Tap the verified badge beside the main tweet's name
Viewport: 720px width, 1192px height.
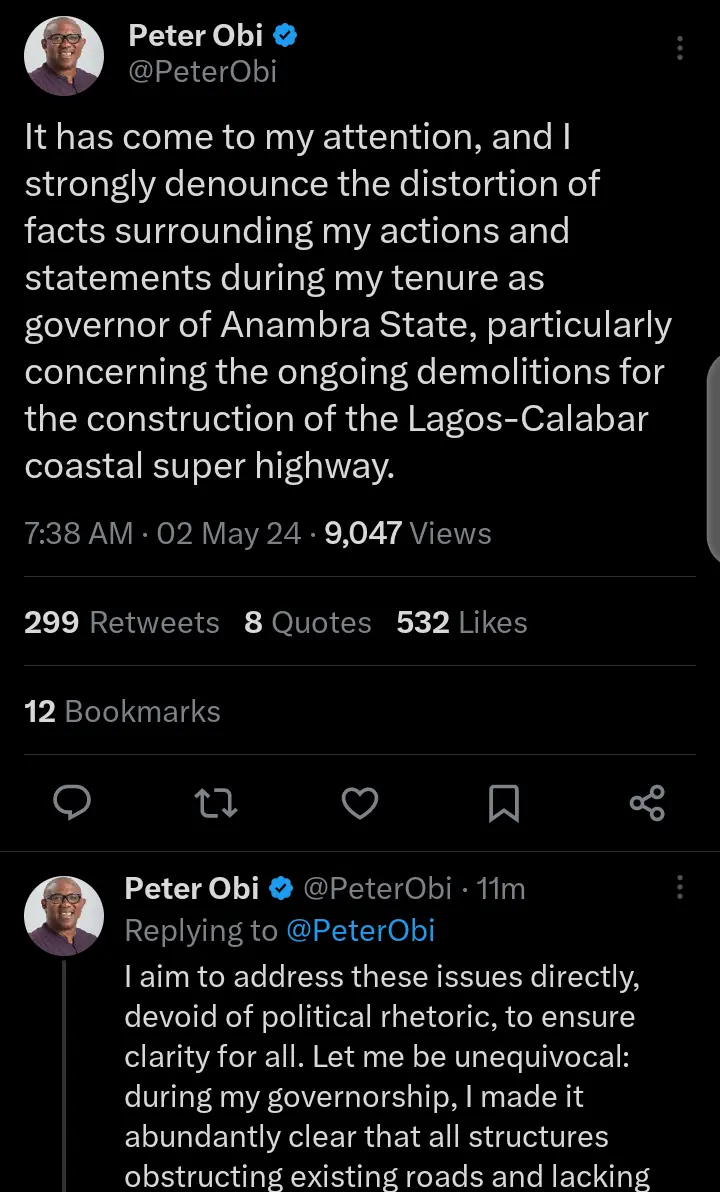285,37
